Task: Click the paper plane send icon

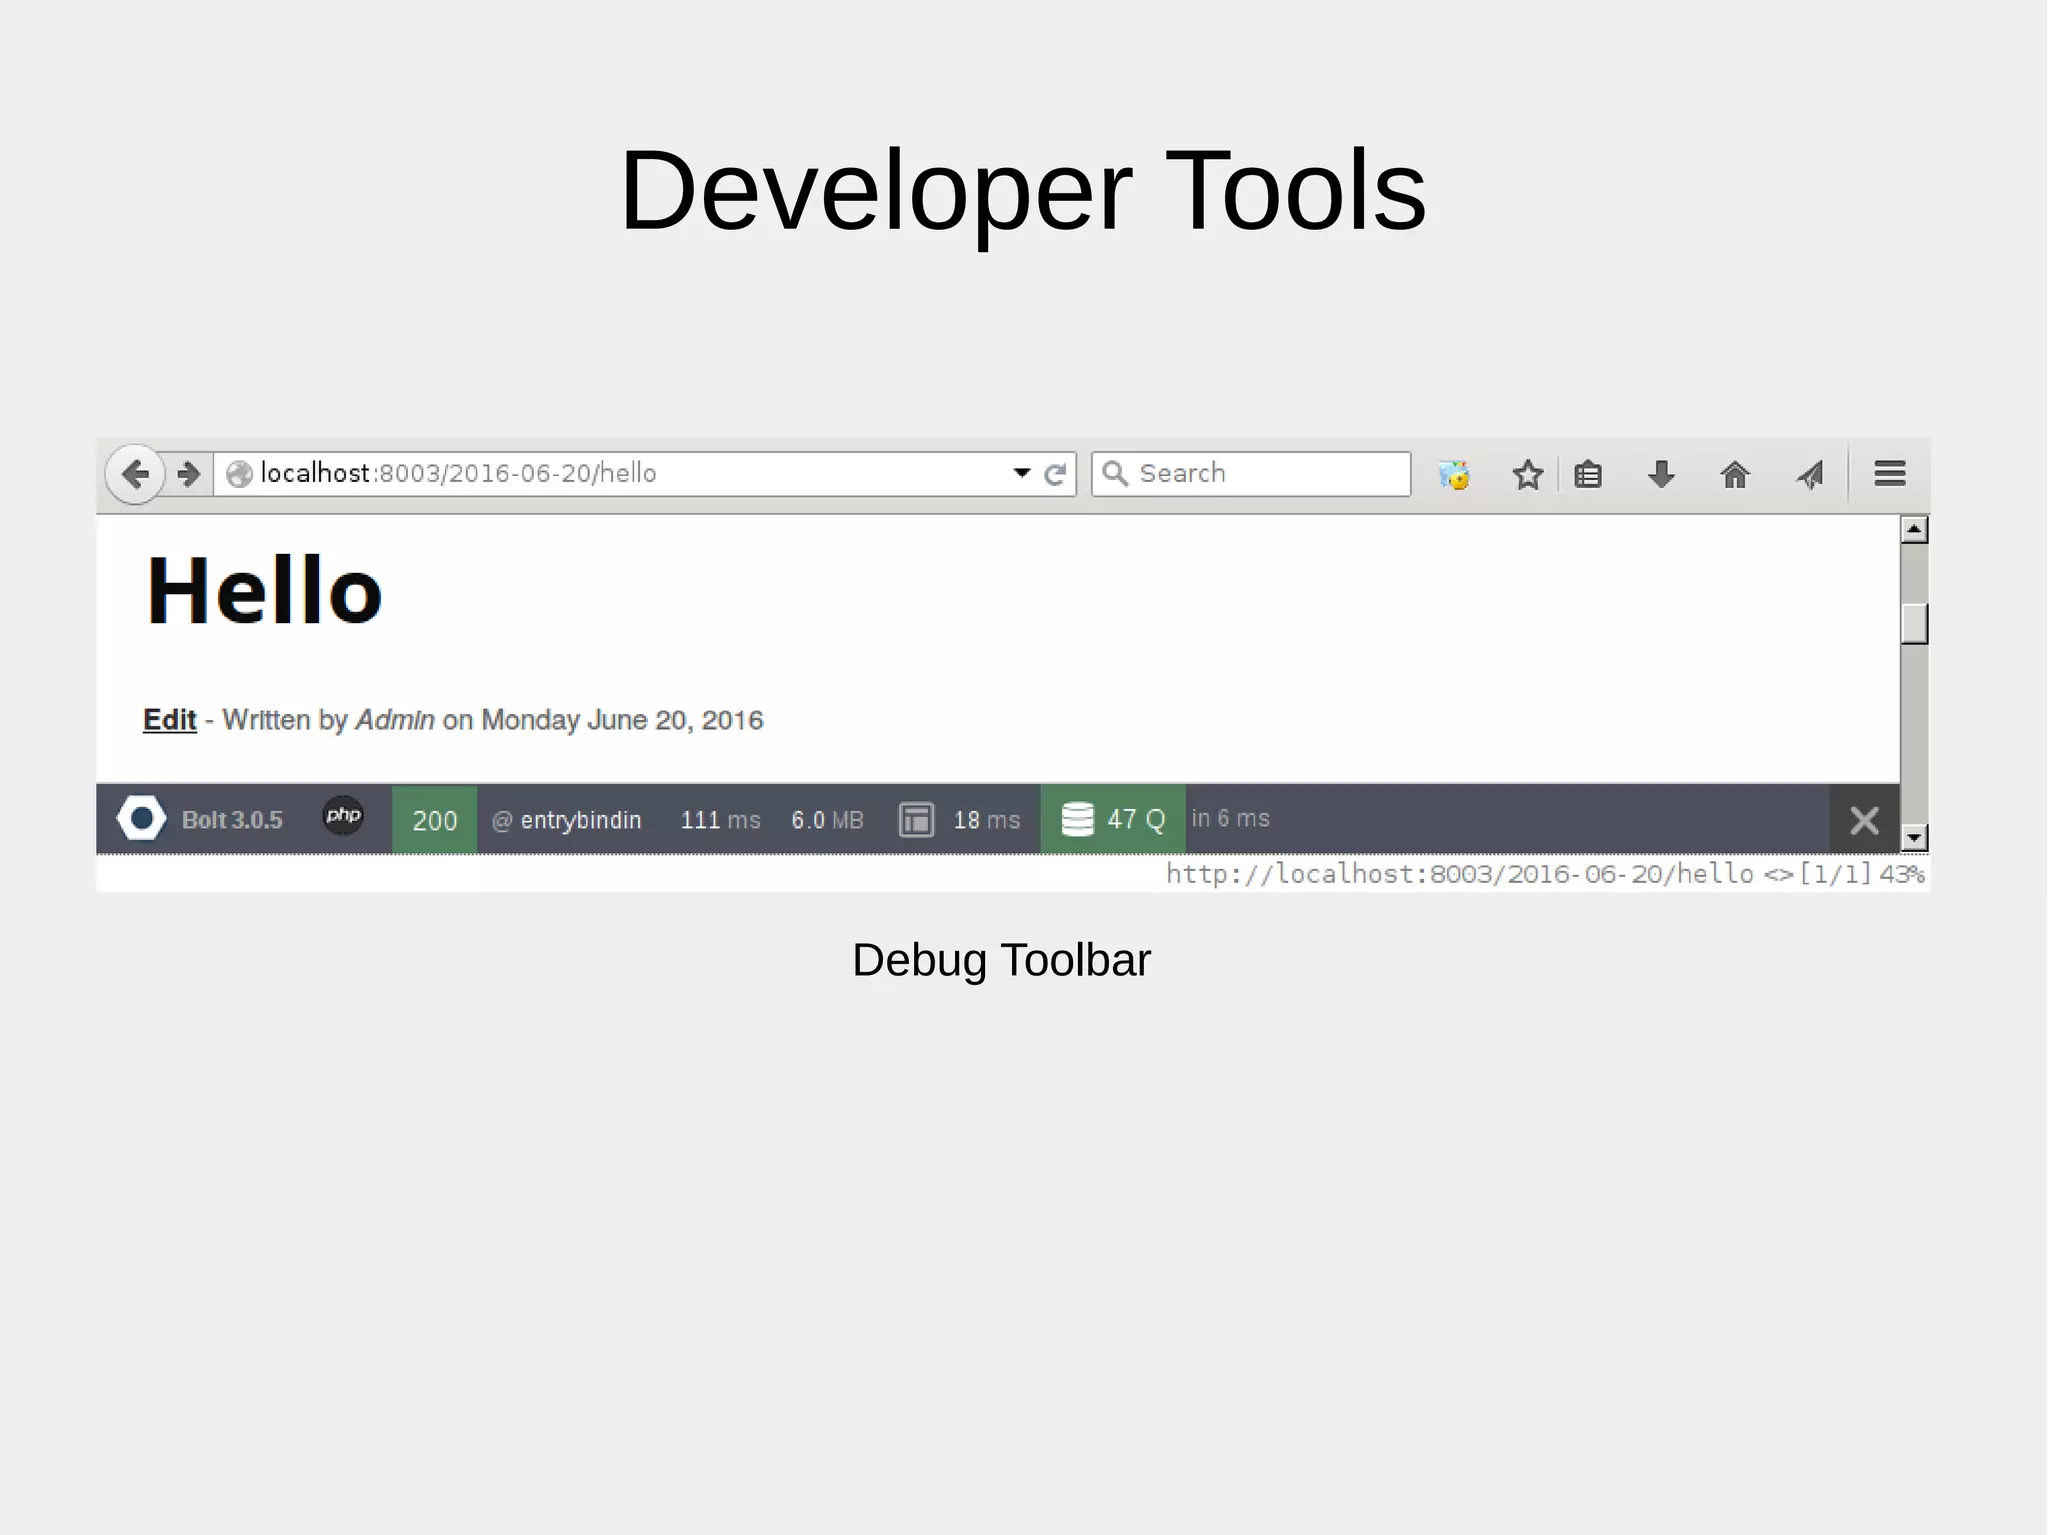Action: click(x=1810, y=474)
